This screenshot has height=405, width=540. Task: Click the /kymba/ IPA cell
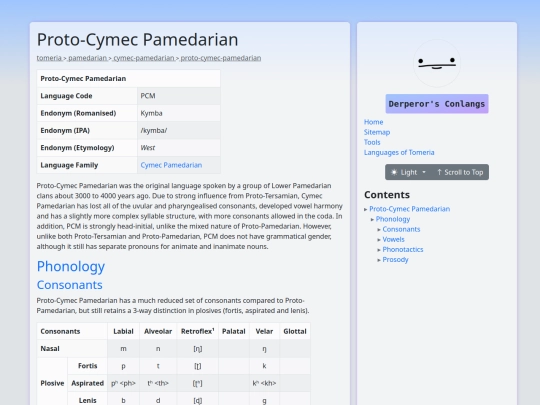point(179,131)
